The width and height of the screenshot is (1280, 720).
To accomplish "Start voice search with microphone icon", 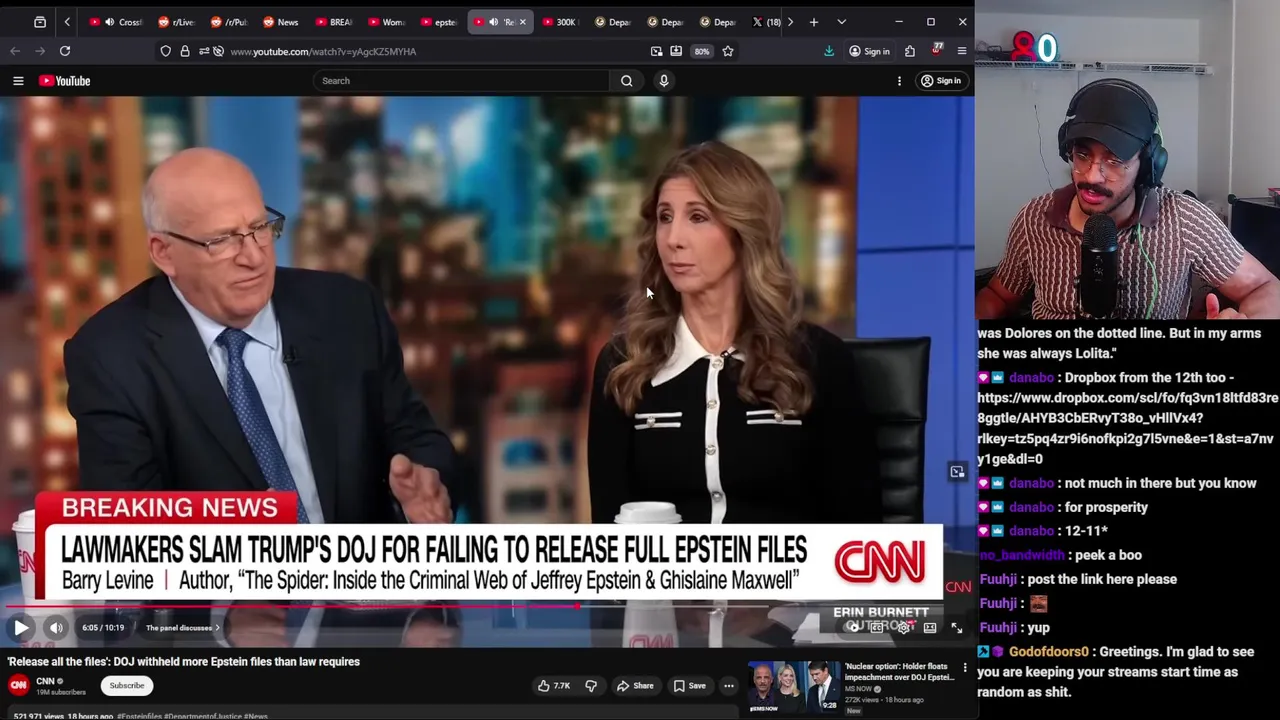I will coord(664,81).
